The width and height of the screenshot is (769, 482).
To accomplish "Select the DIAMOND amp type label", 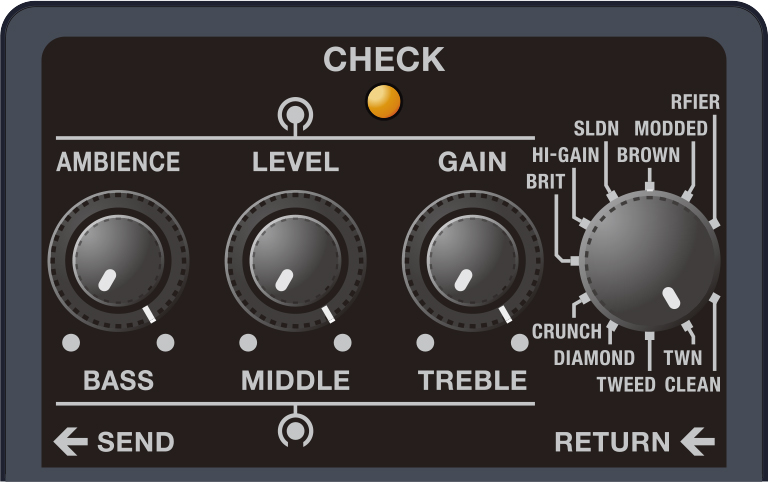I will coord(594,358).
